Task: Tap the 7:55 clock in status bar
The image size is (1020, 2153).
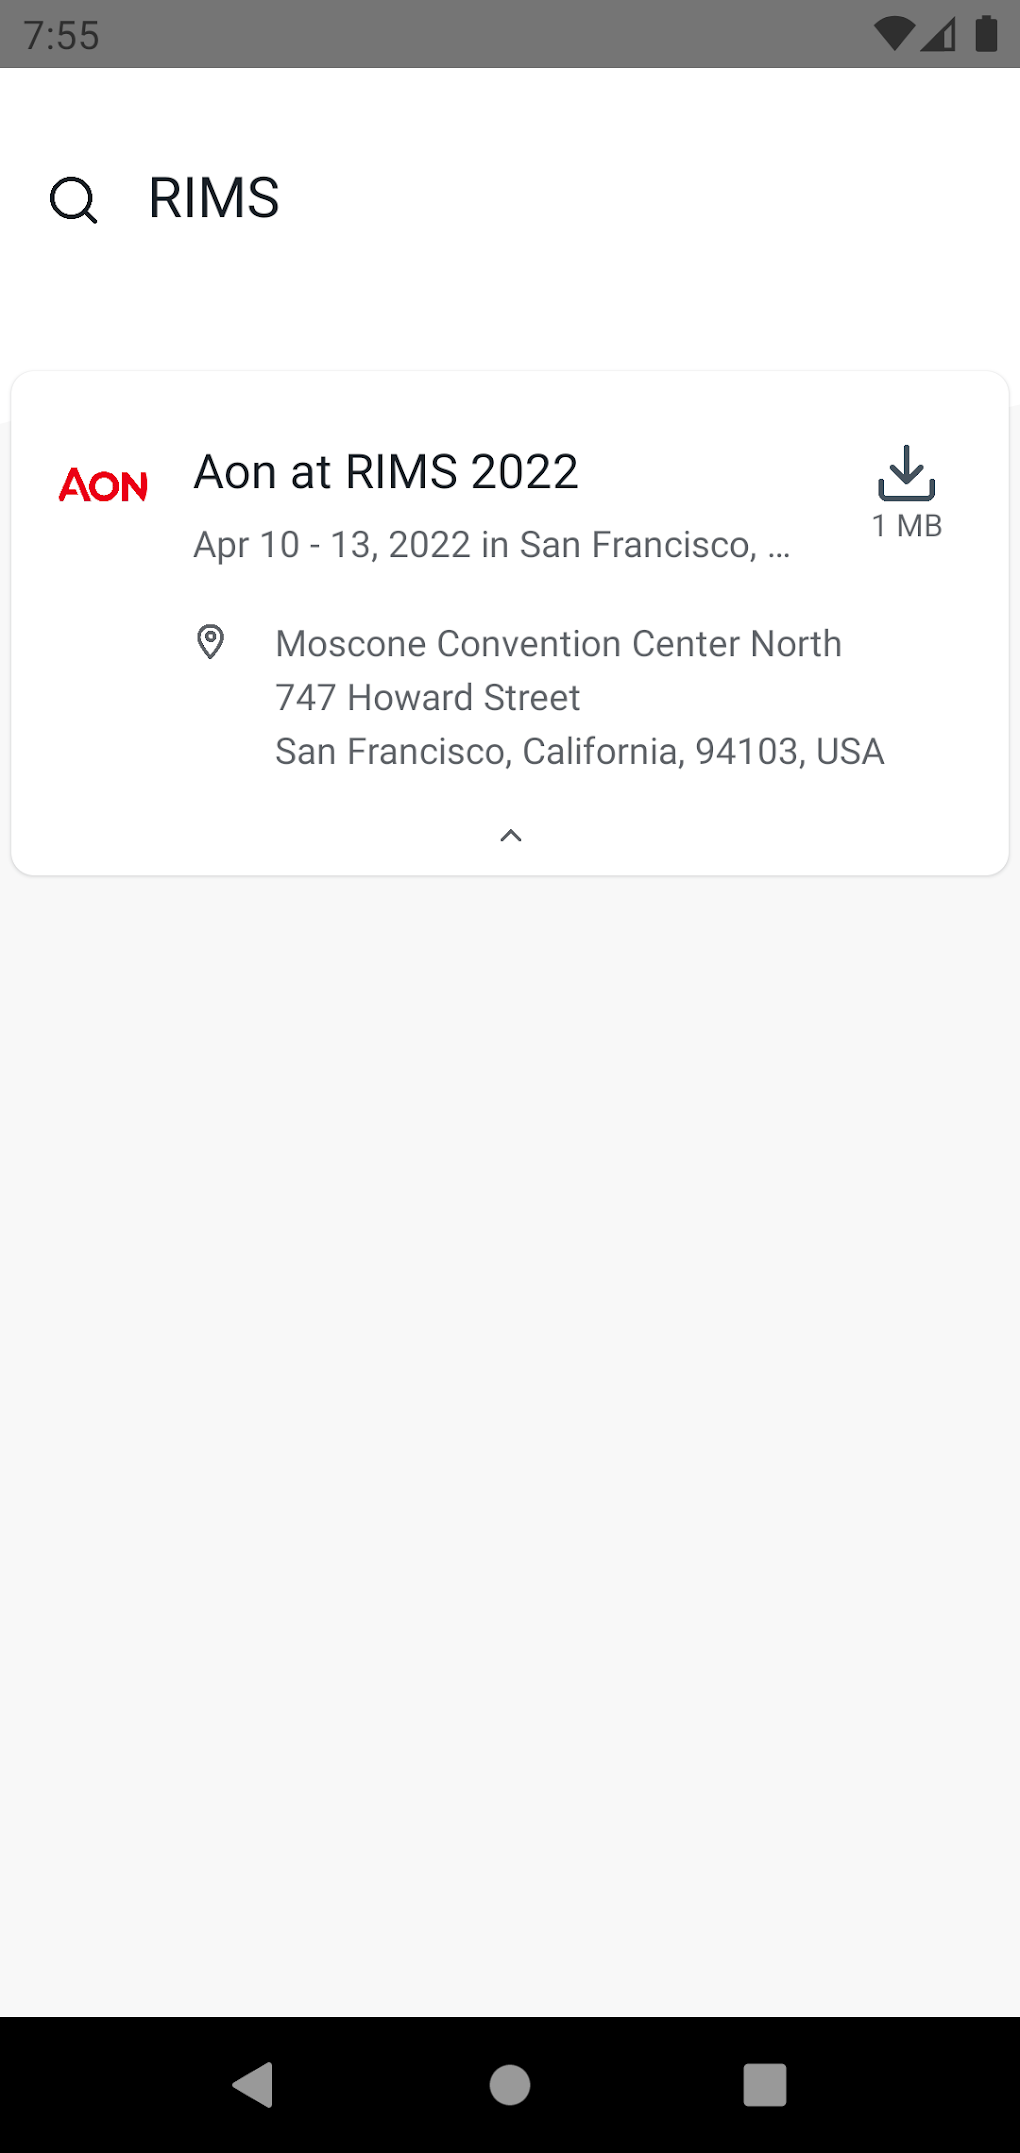Action: (62, 36)
